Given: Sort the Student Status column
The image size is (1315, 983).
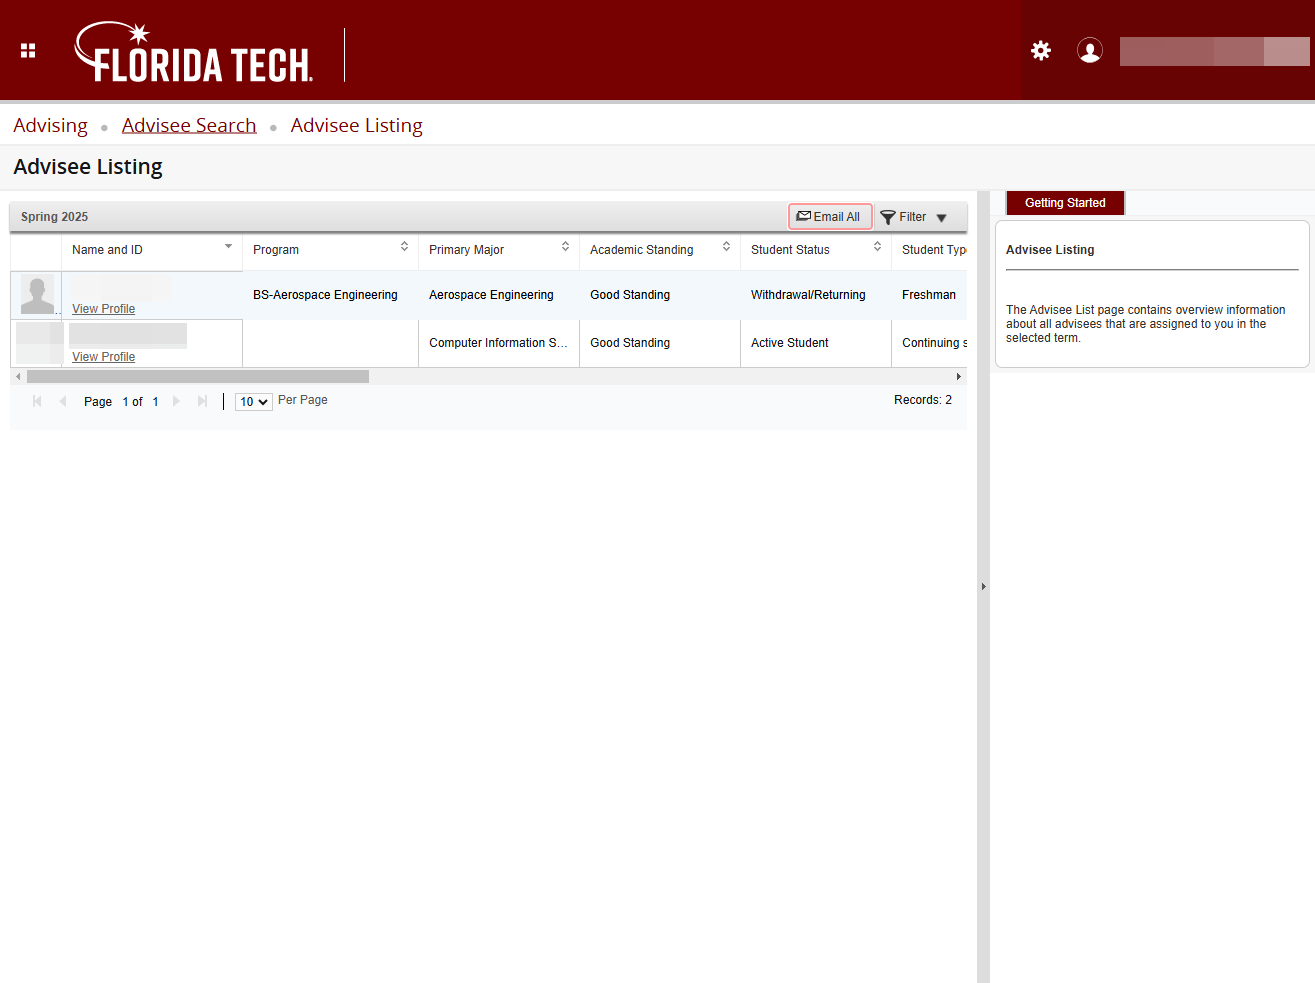Looking at the screenshot, I should pos(877,246).
